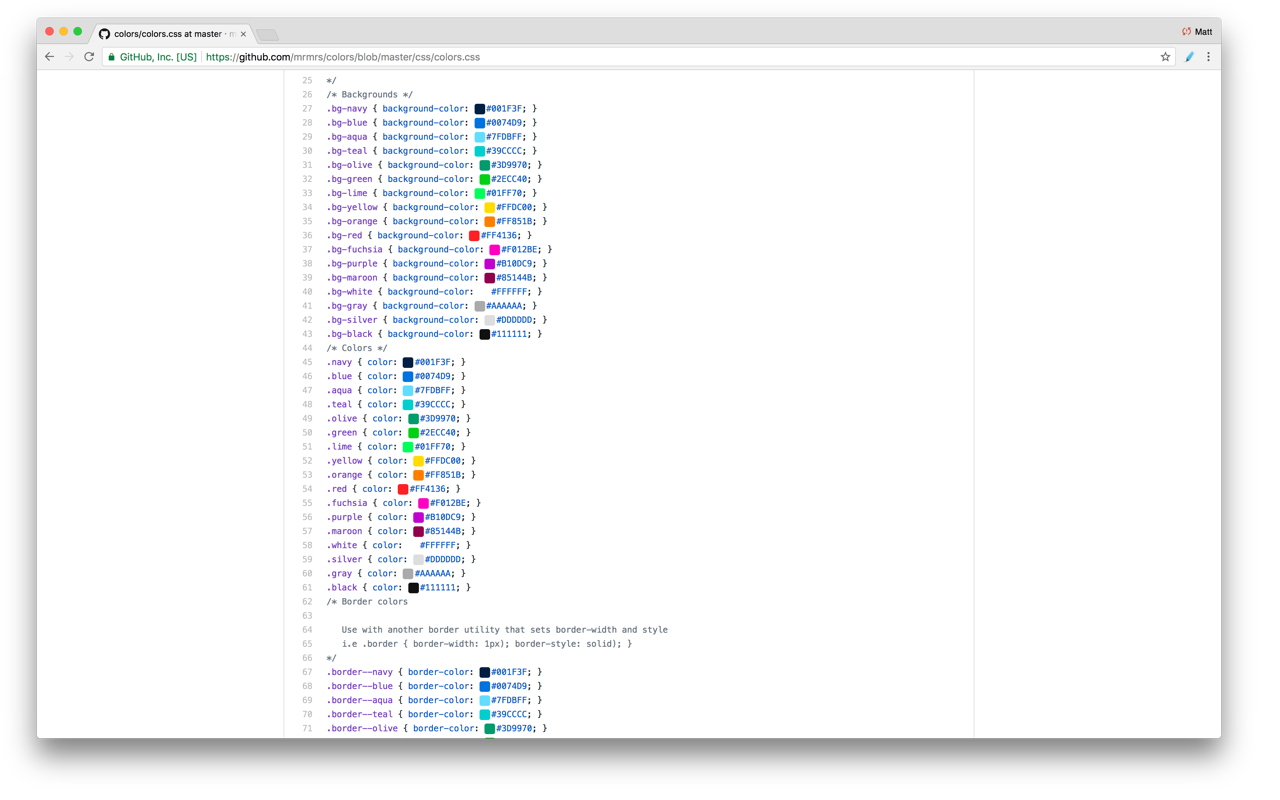Image resolution: width=1280 pixels, height=800 pixels.
Task: Click the aqua swatch next to the .aqua rule
Action: (x=409, y=390)
